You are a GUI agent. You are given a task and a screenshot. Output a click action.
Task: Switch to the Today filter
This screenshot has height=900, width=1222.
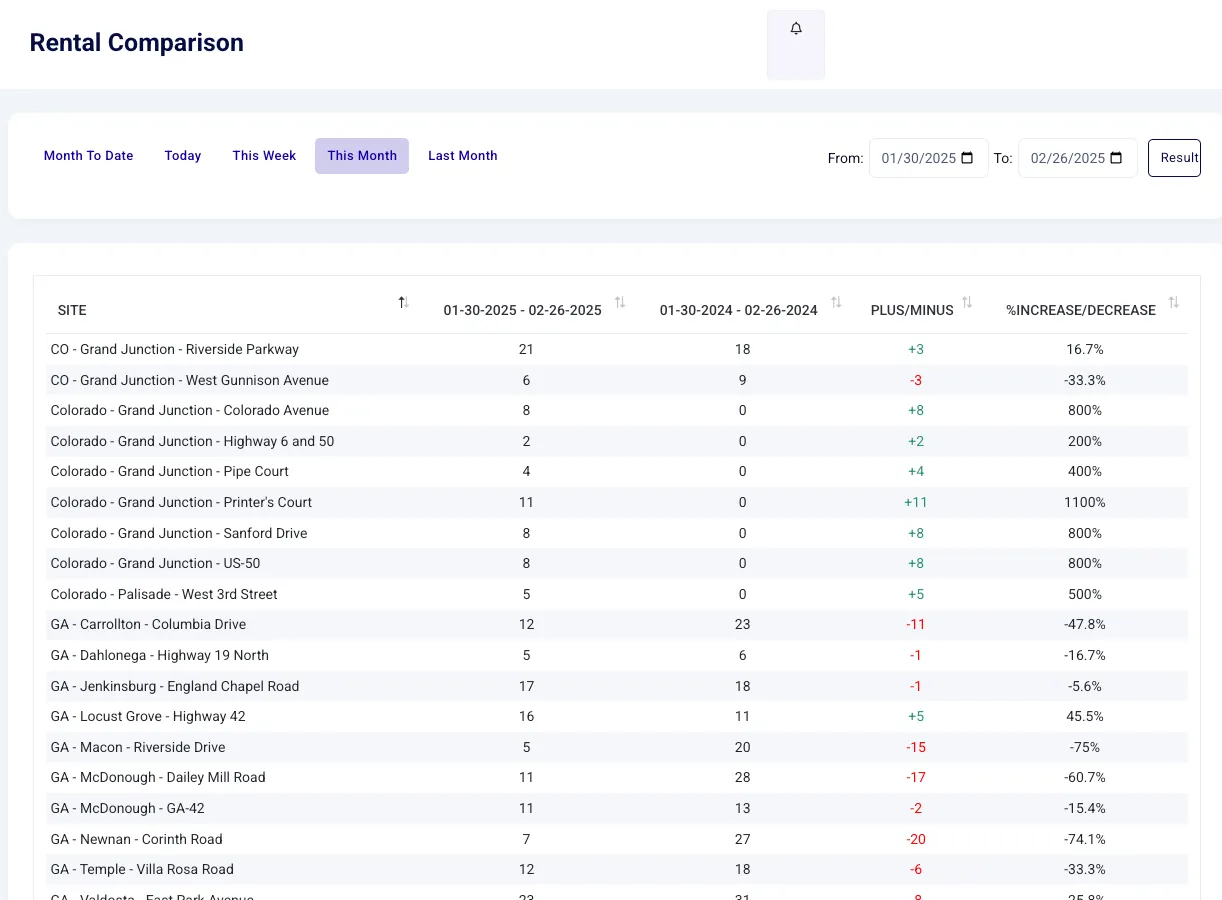point(183,156)
